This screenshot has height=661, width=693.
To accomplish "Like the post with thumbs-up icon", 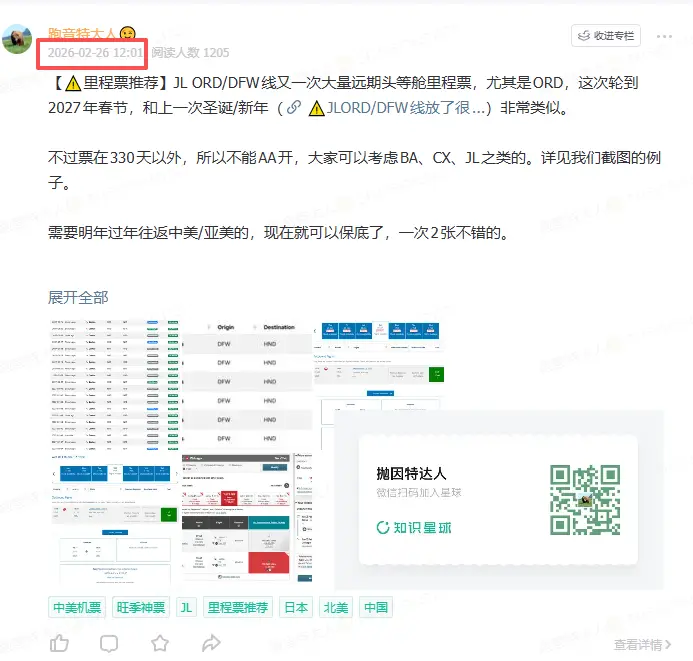I will (x=59, y=643).
